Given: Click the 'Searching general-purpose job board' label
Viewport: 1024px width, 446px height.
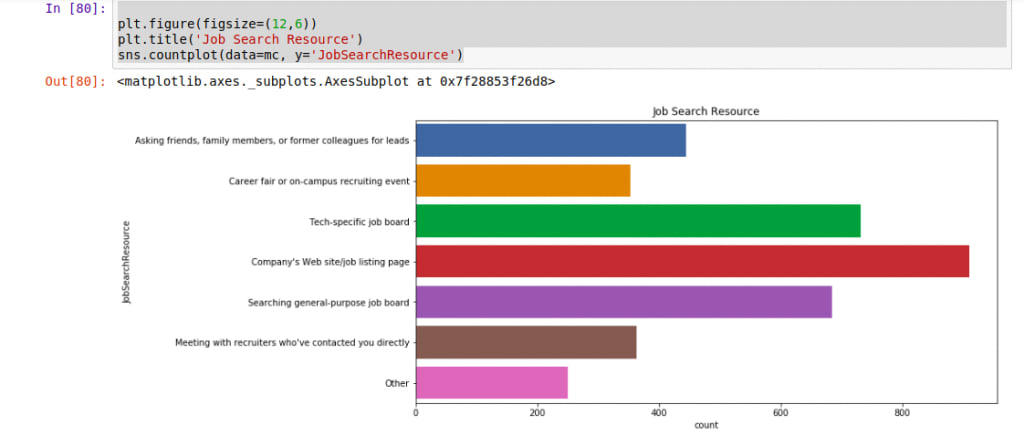Looking at the screenshot, I should [328, 302].
